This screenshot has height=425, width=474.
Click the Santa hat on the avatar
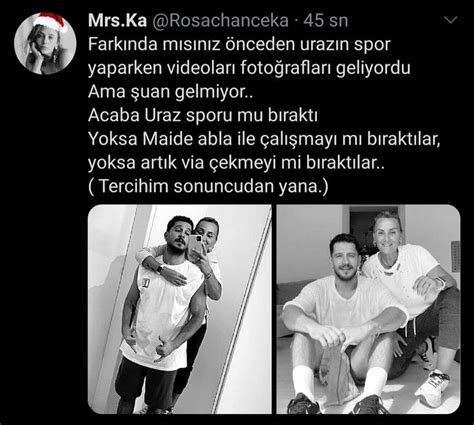click(x=51, y=22)
